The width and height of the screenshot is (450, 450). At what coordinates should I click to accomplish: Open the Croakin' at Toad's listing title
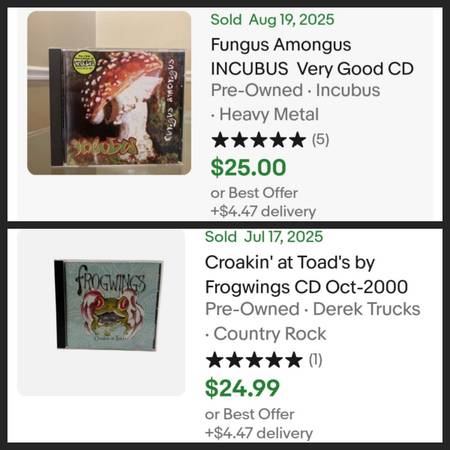pos(306,275)
